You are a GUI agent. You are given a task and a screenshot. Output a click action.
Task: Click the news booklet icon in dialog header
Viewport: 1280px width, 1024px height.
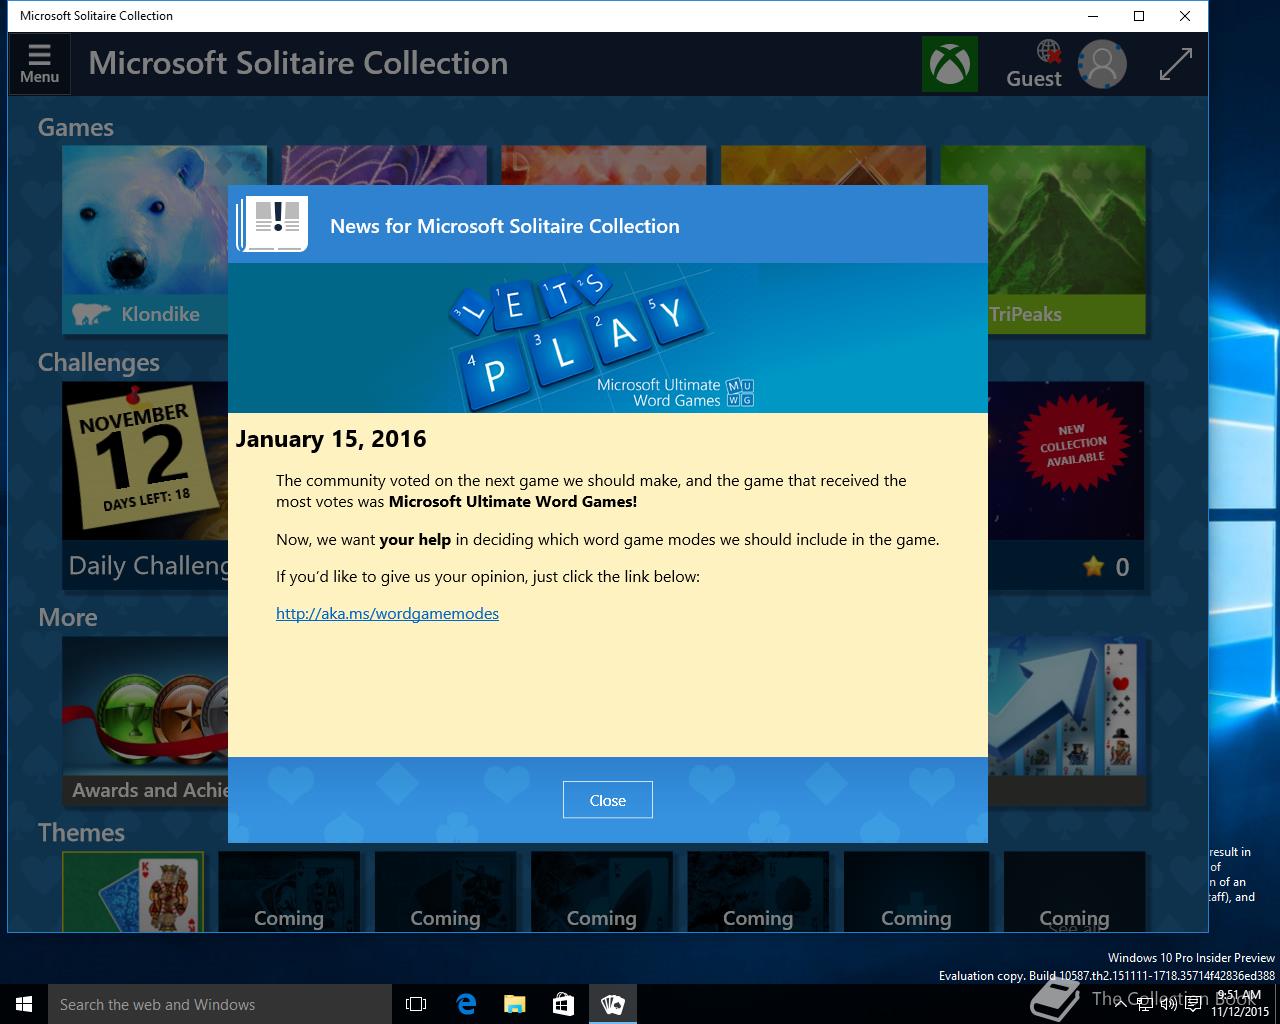272,224
